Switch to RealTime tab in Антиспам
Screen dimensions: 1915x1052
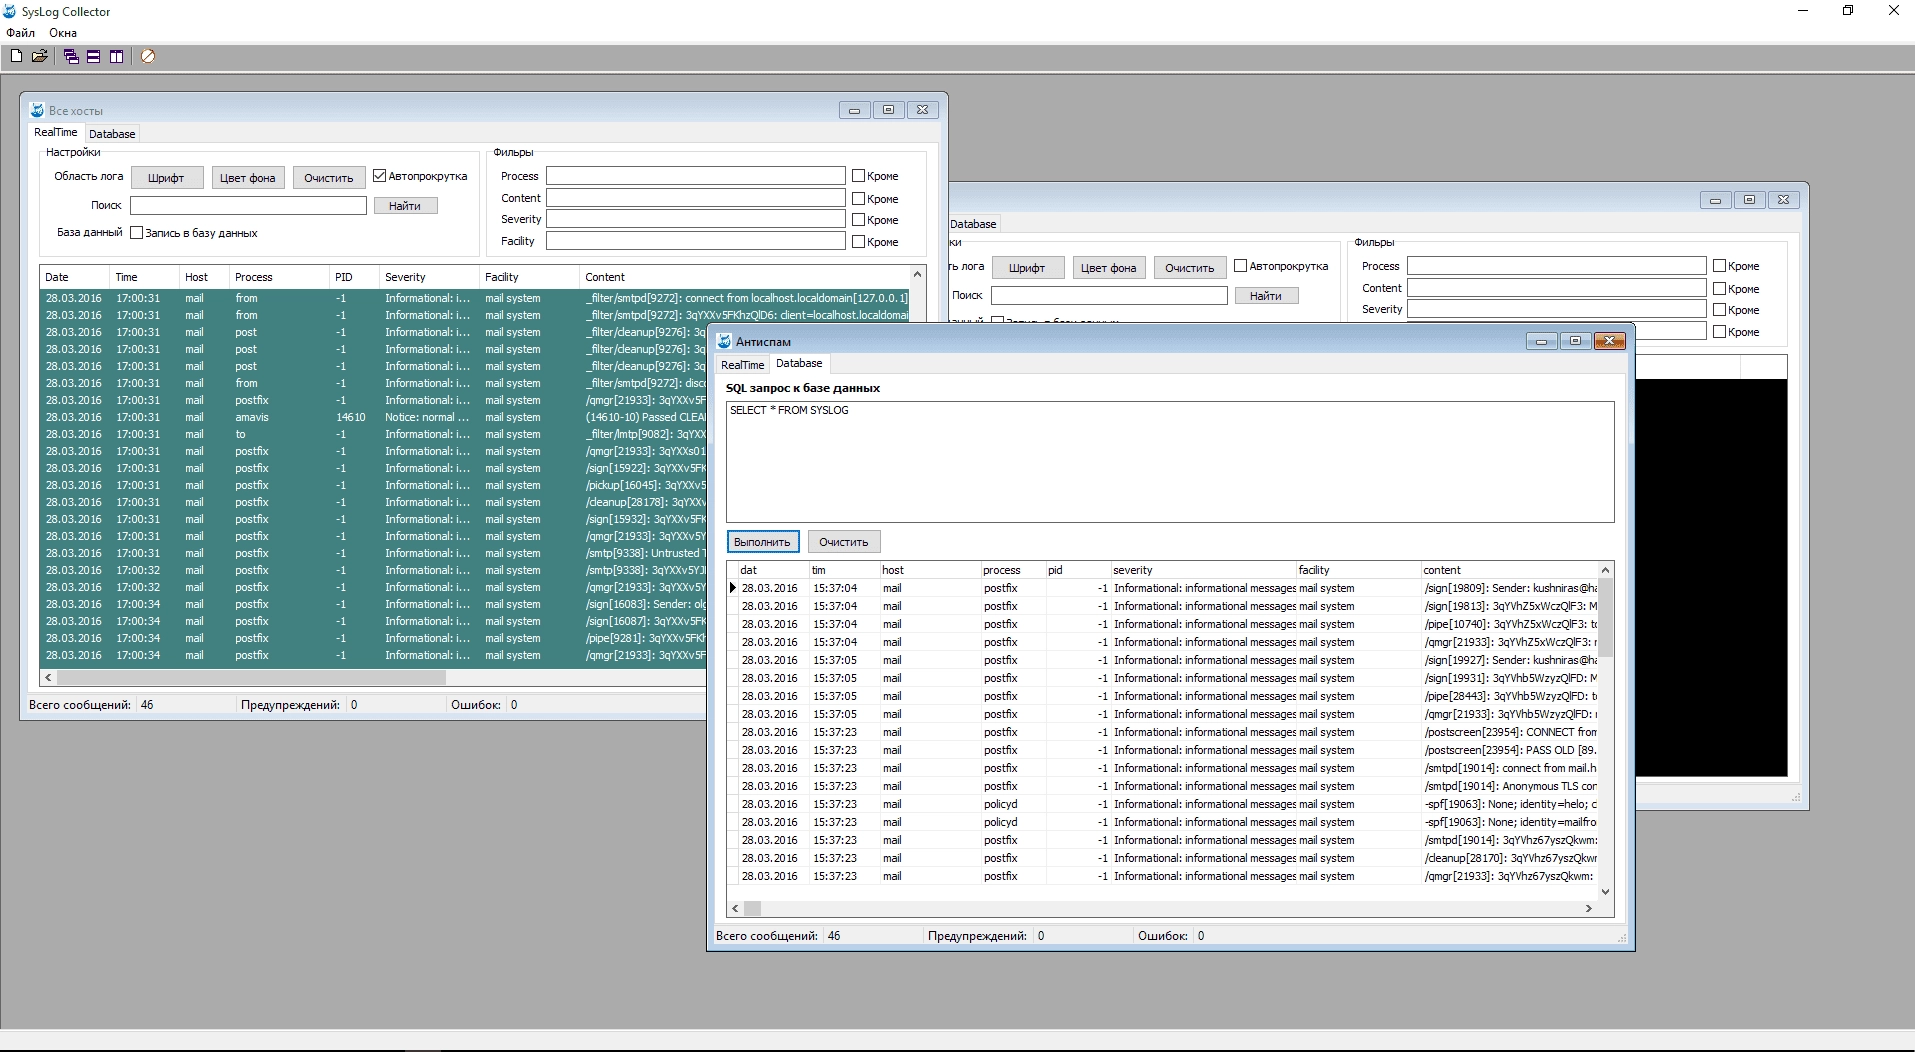point(743,365)
